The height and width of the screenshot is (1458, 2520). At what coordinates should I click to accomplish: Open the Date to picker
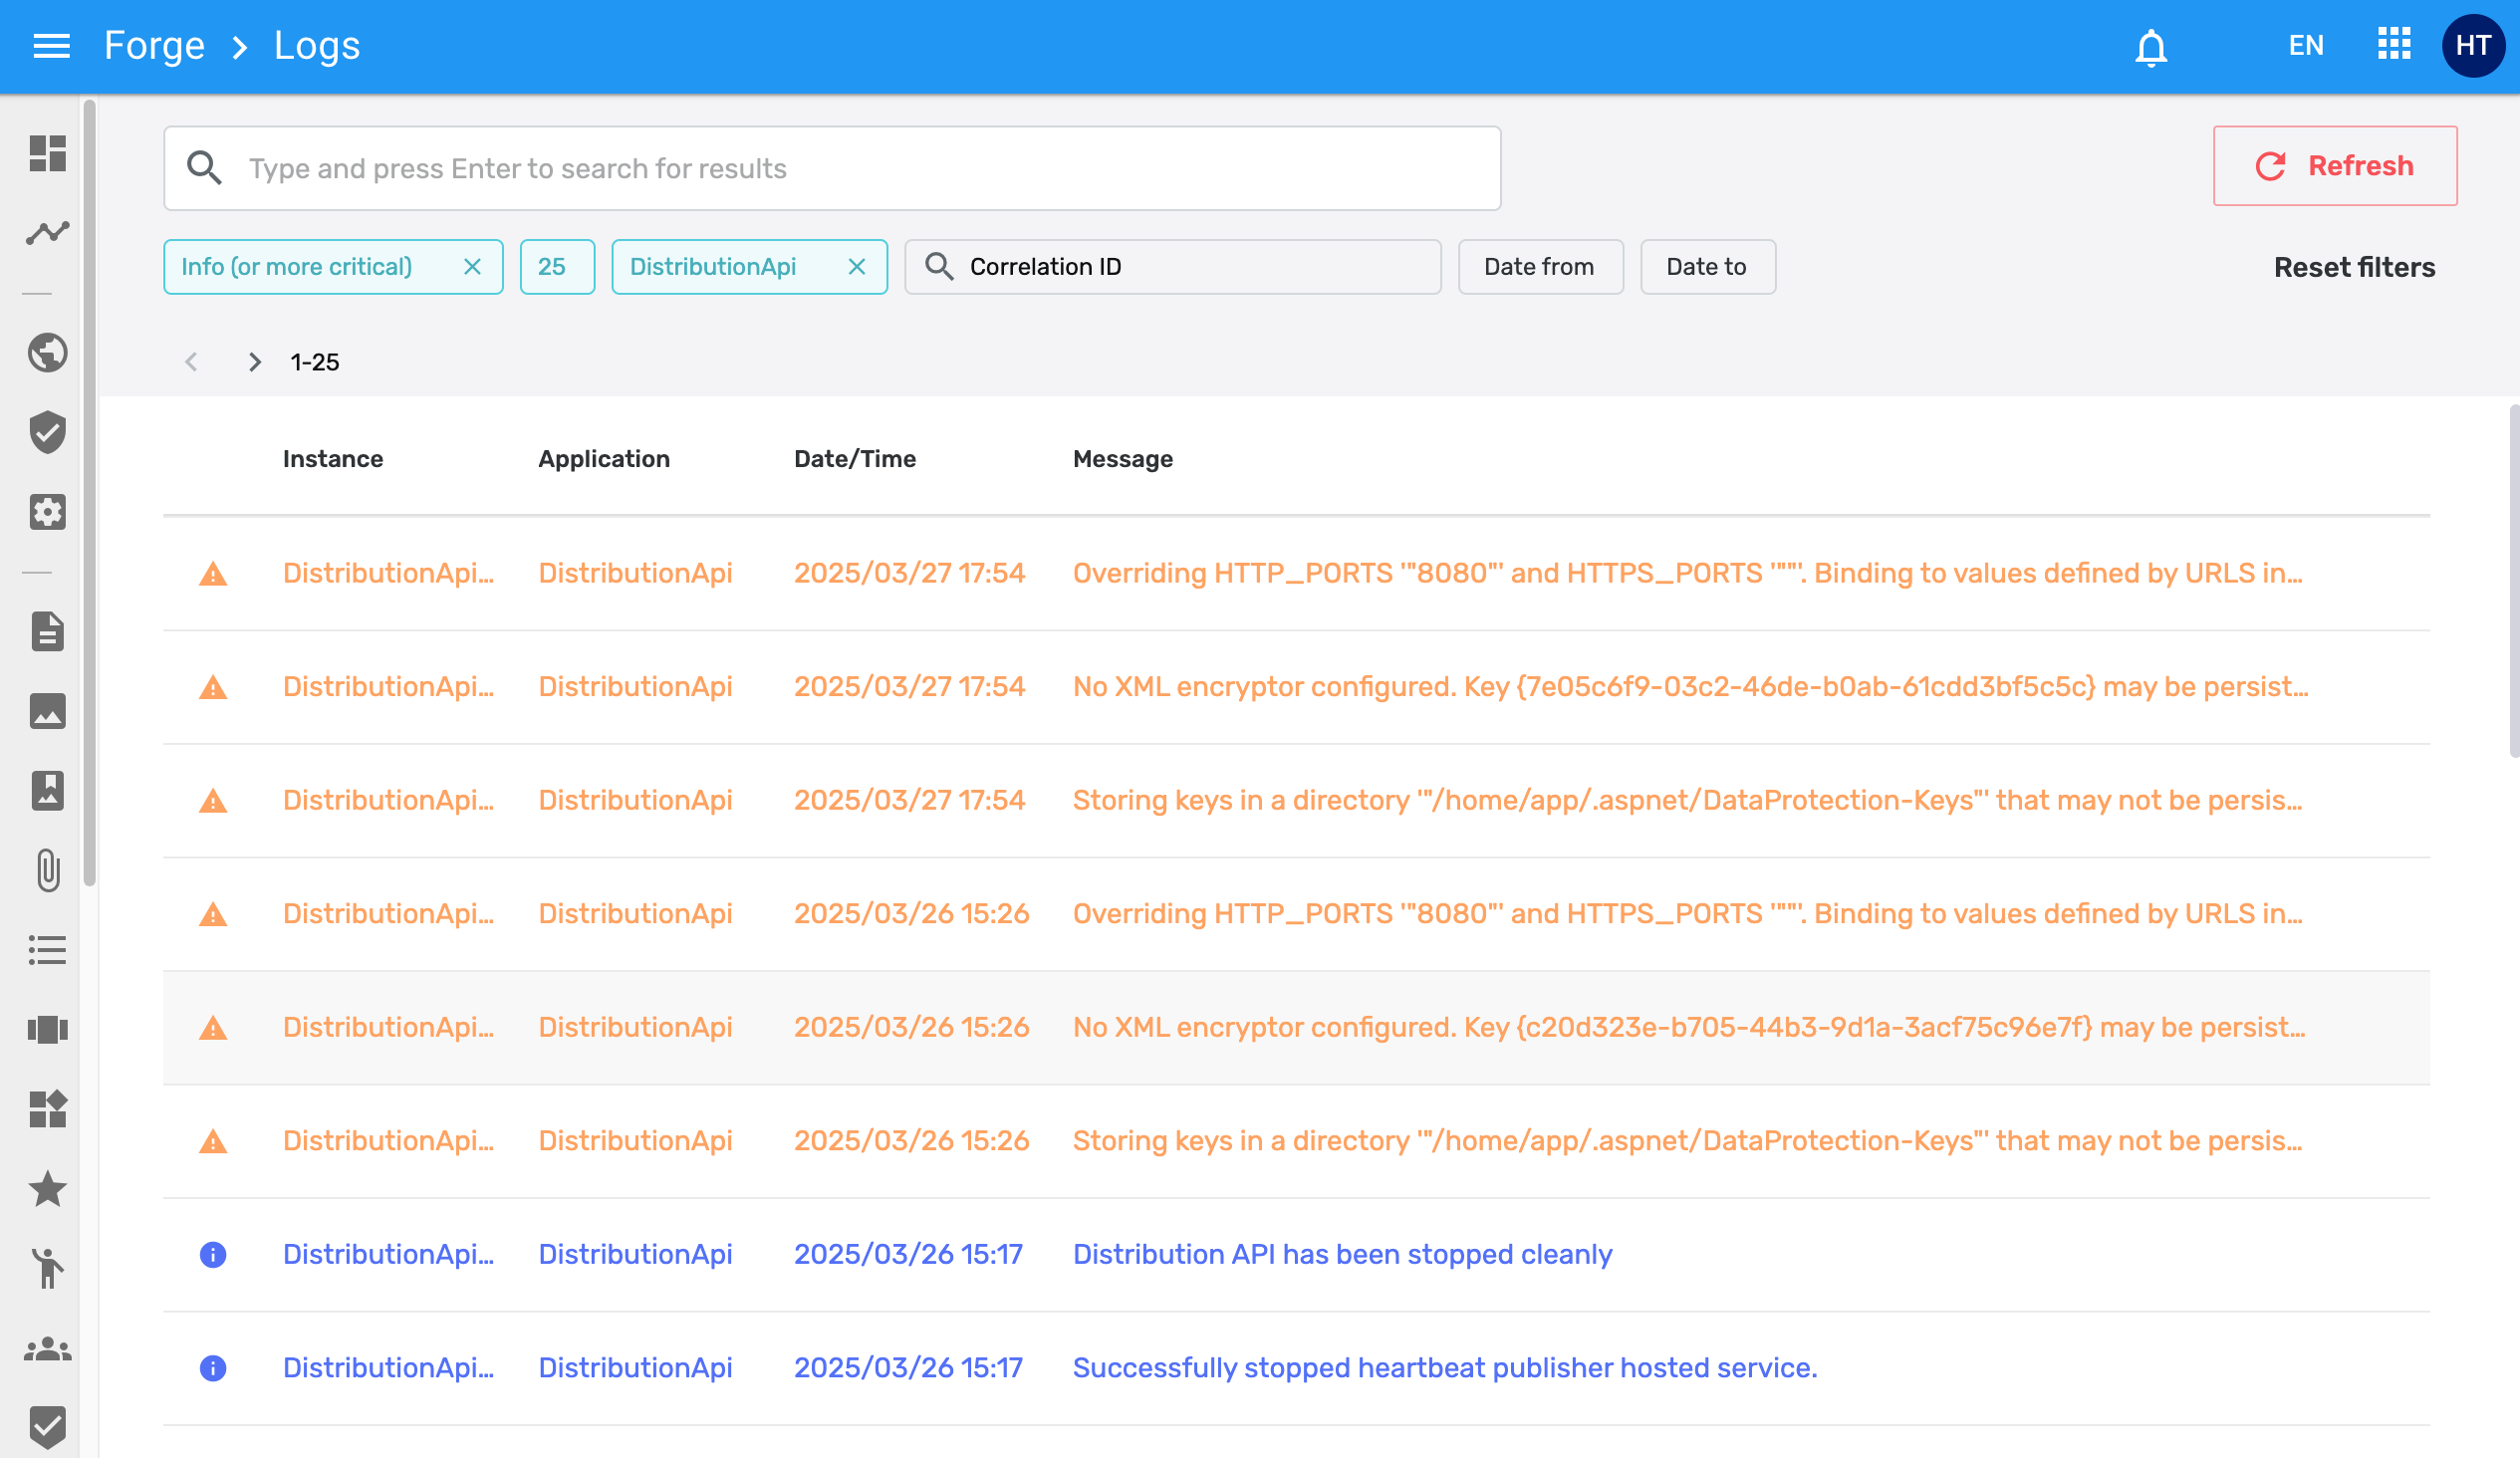1708,267
